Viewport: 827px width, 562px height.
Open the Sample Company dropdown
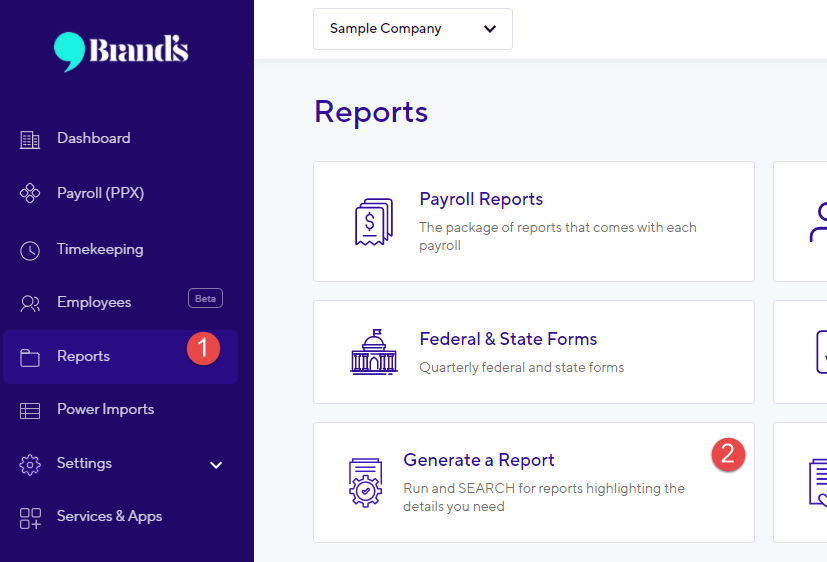(x=412, y=29)
